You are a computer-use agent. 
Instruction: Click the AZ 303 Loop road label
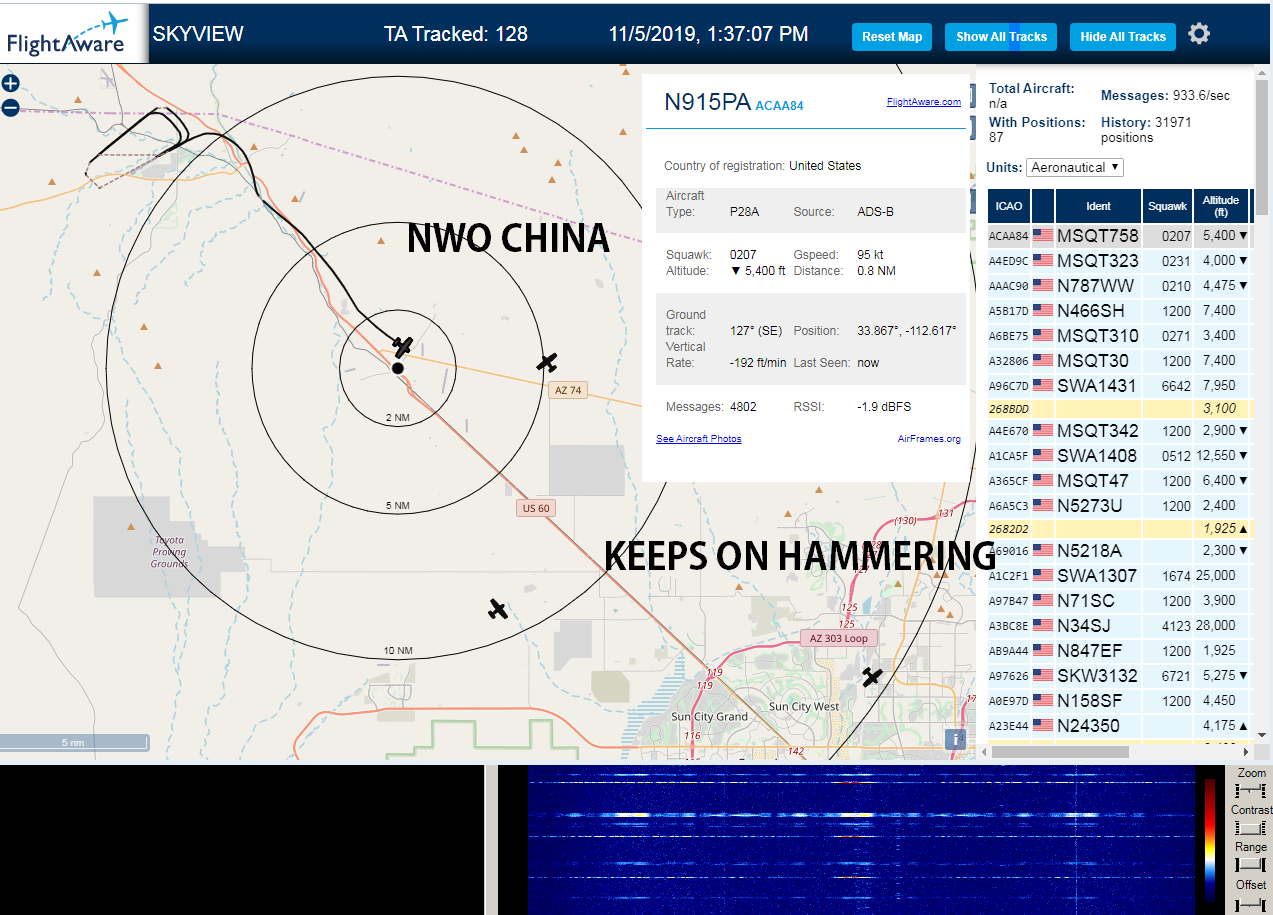pos(839,638)
